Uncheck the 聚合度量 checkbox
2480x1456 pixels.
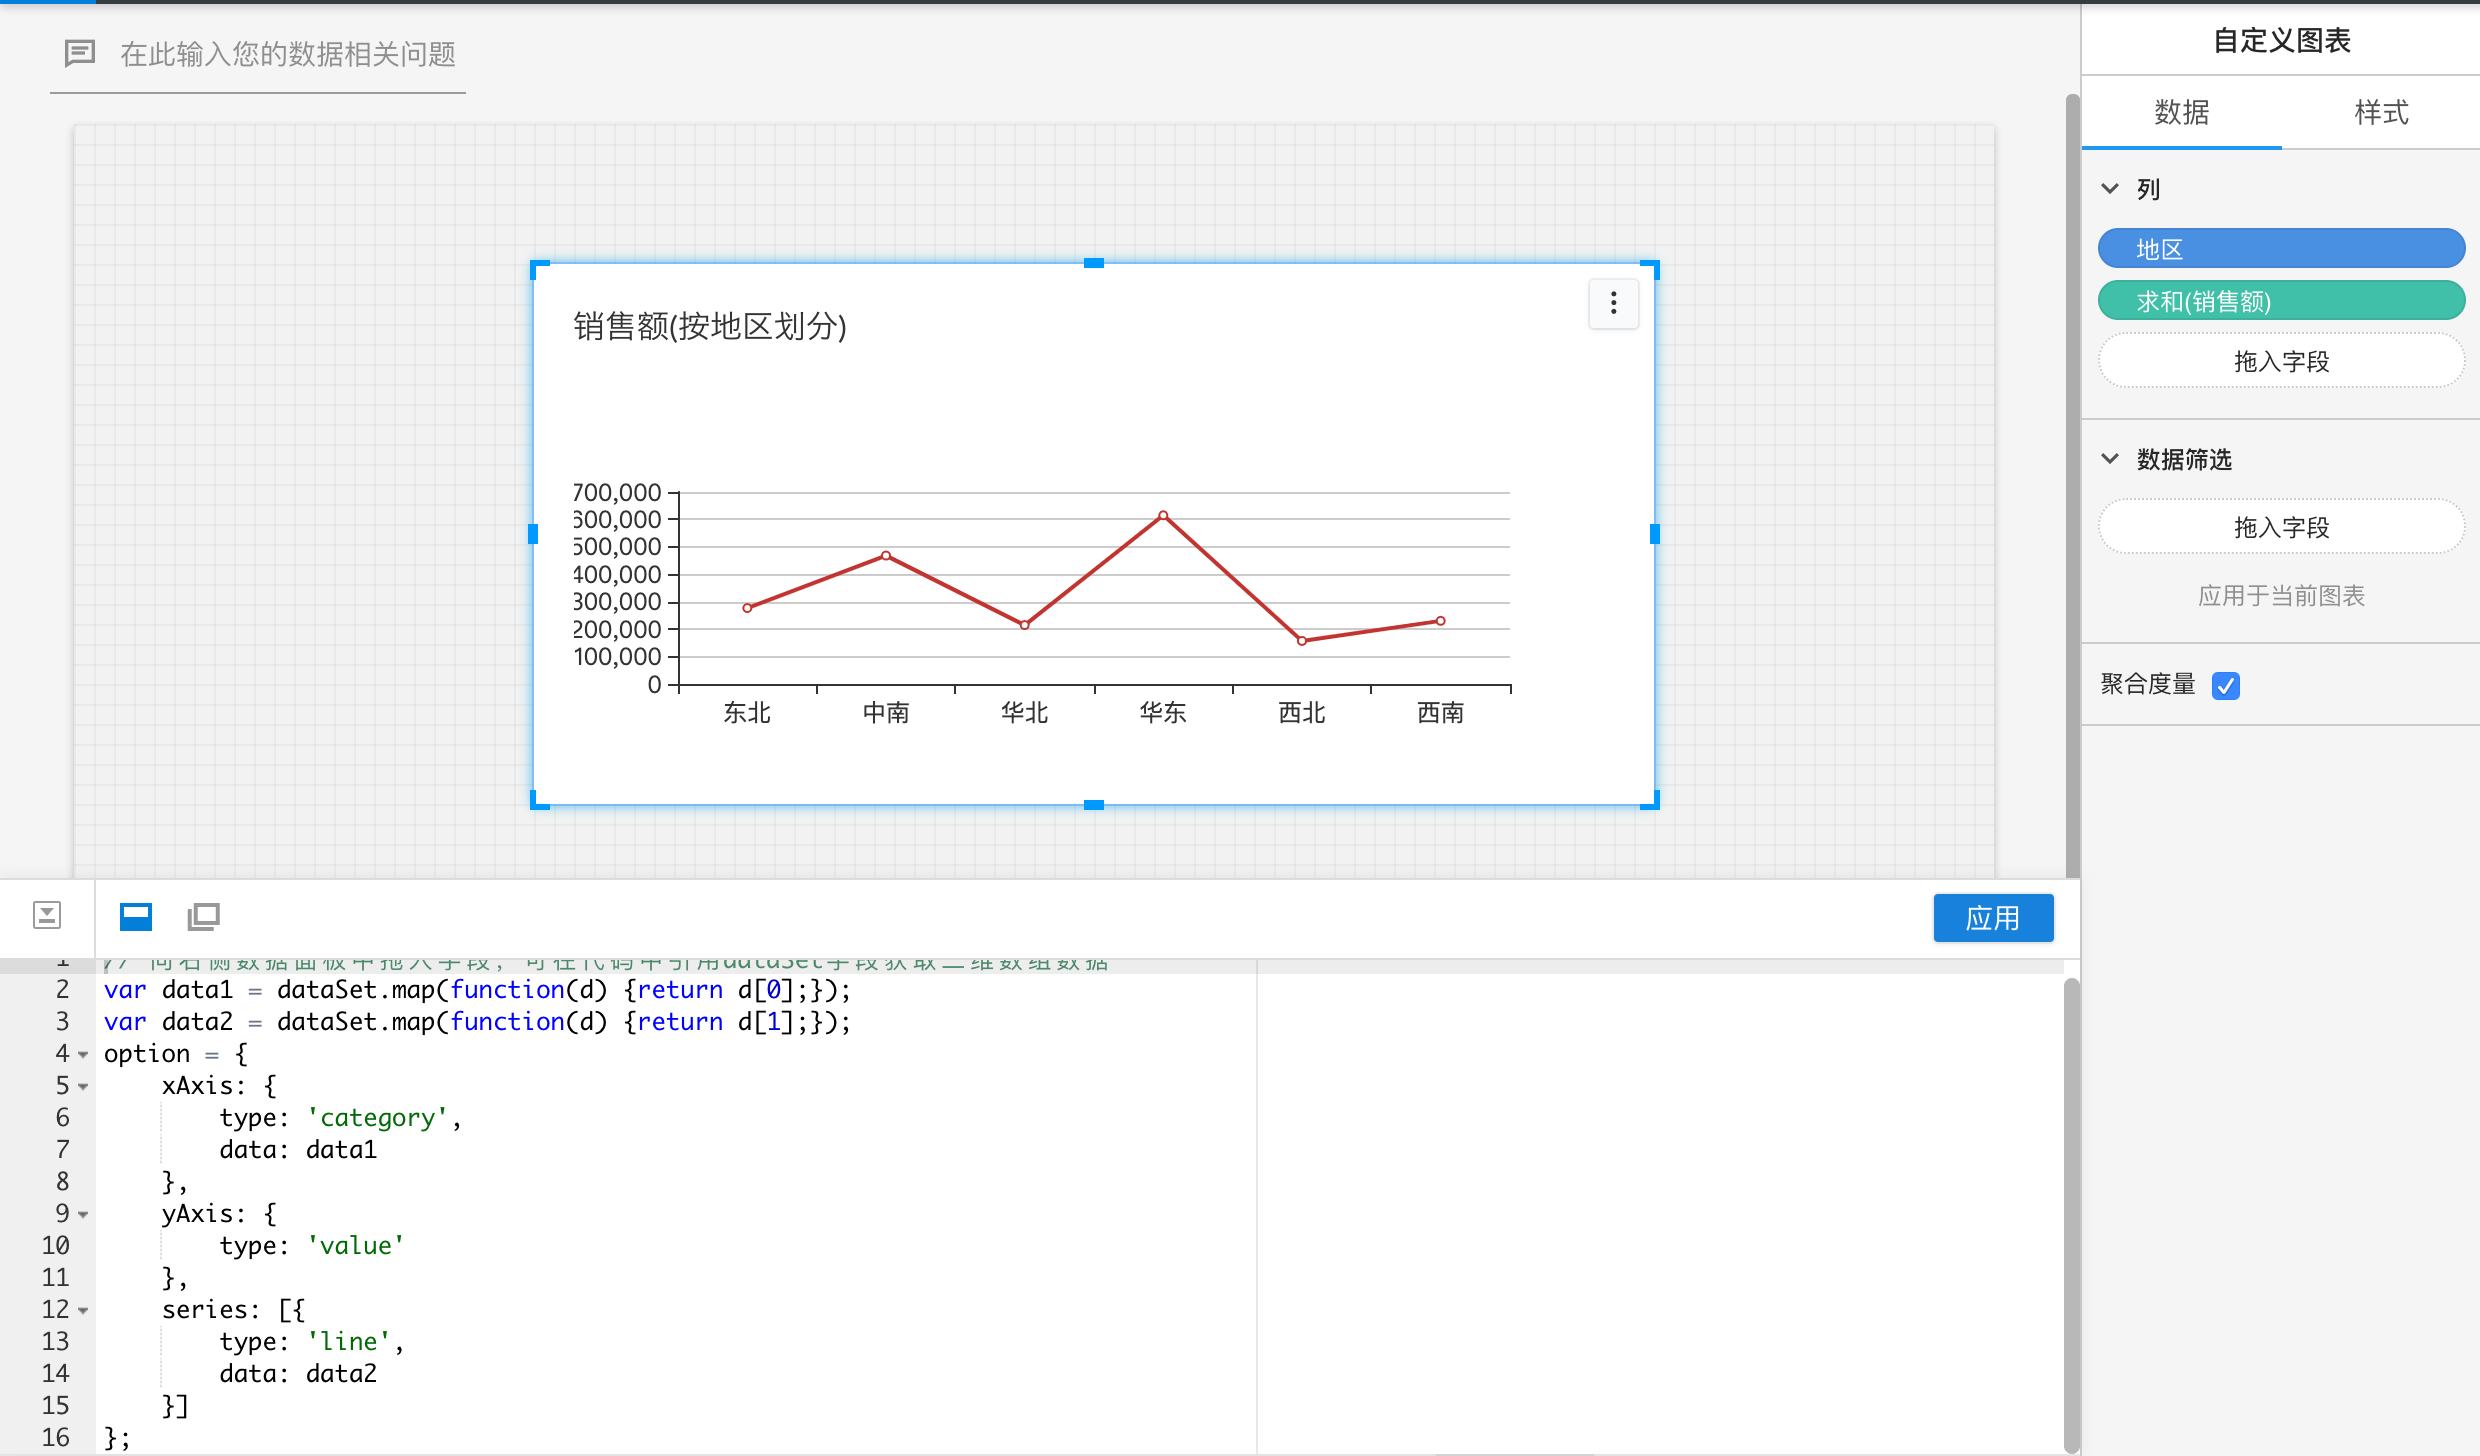(x=2226, y=685)
